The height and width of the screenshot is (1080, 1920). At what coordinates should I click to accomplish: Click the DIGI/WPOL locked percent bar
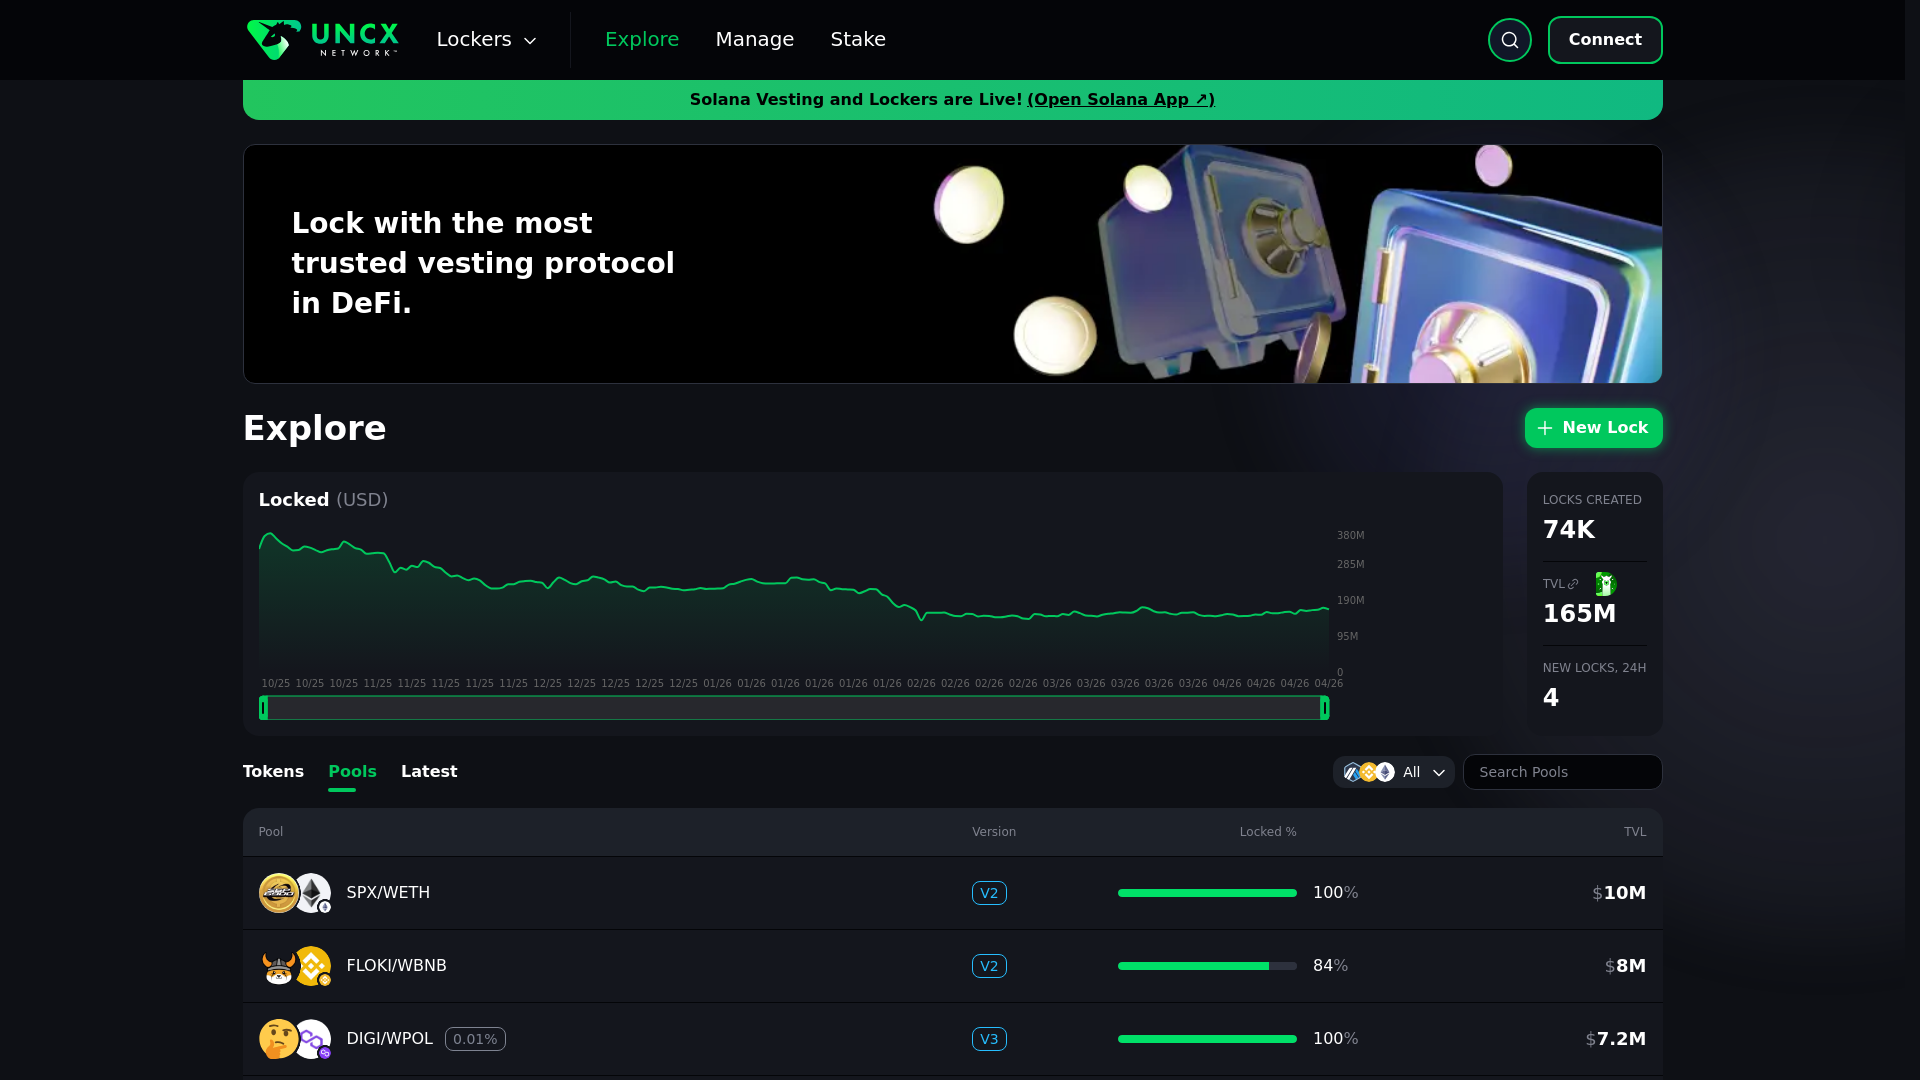click(1207, 1039)
